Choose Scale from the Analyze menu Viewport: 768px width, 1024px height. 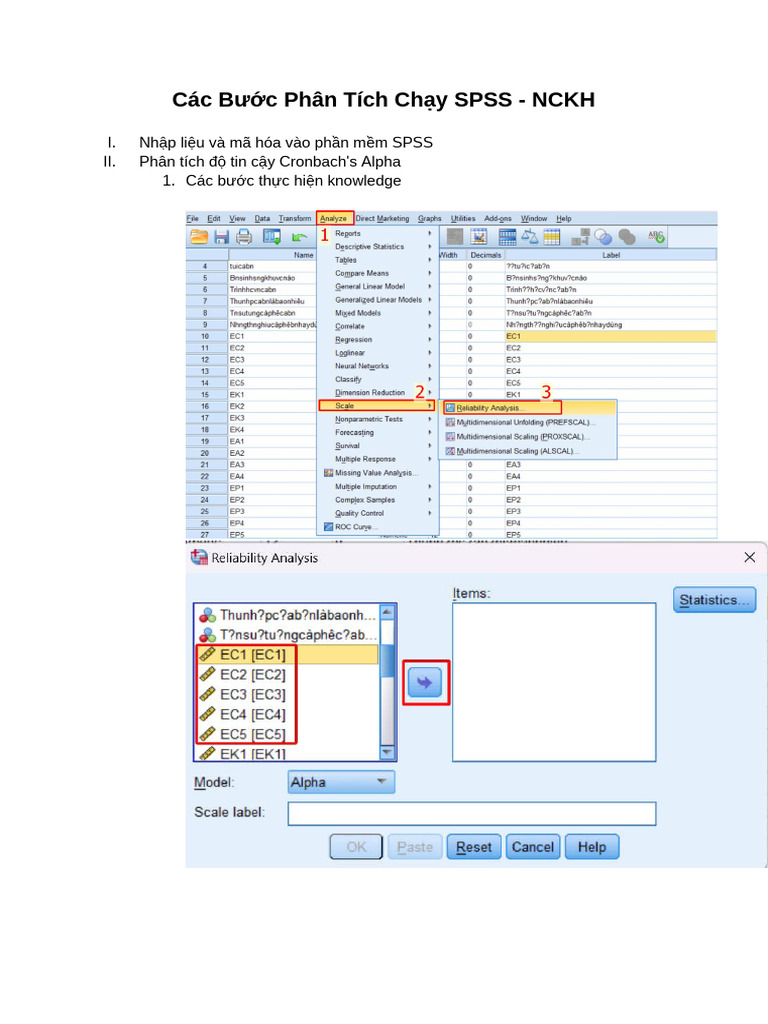[x=377, y=406]
